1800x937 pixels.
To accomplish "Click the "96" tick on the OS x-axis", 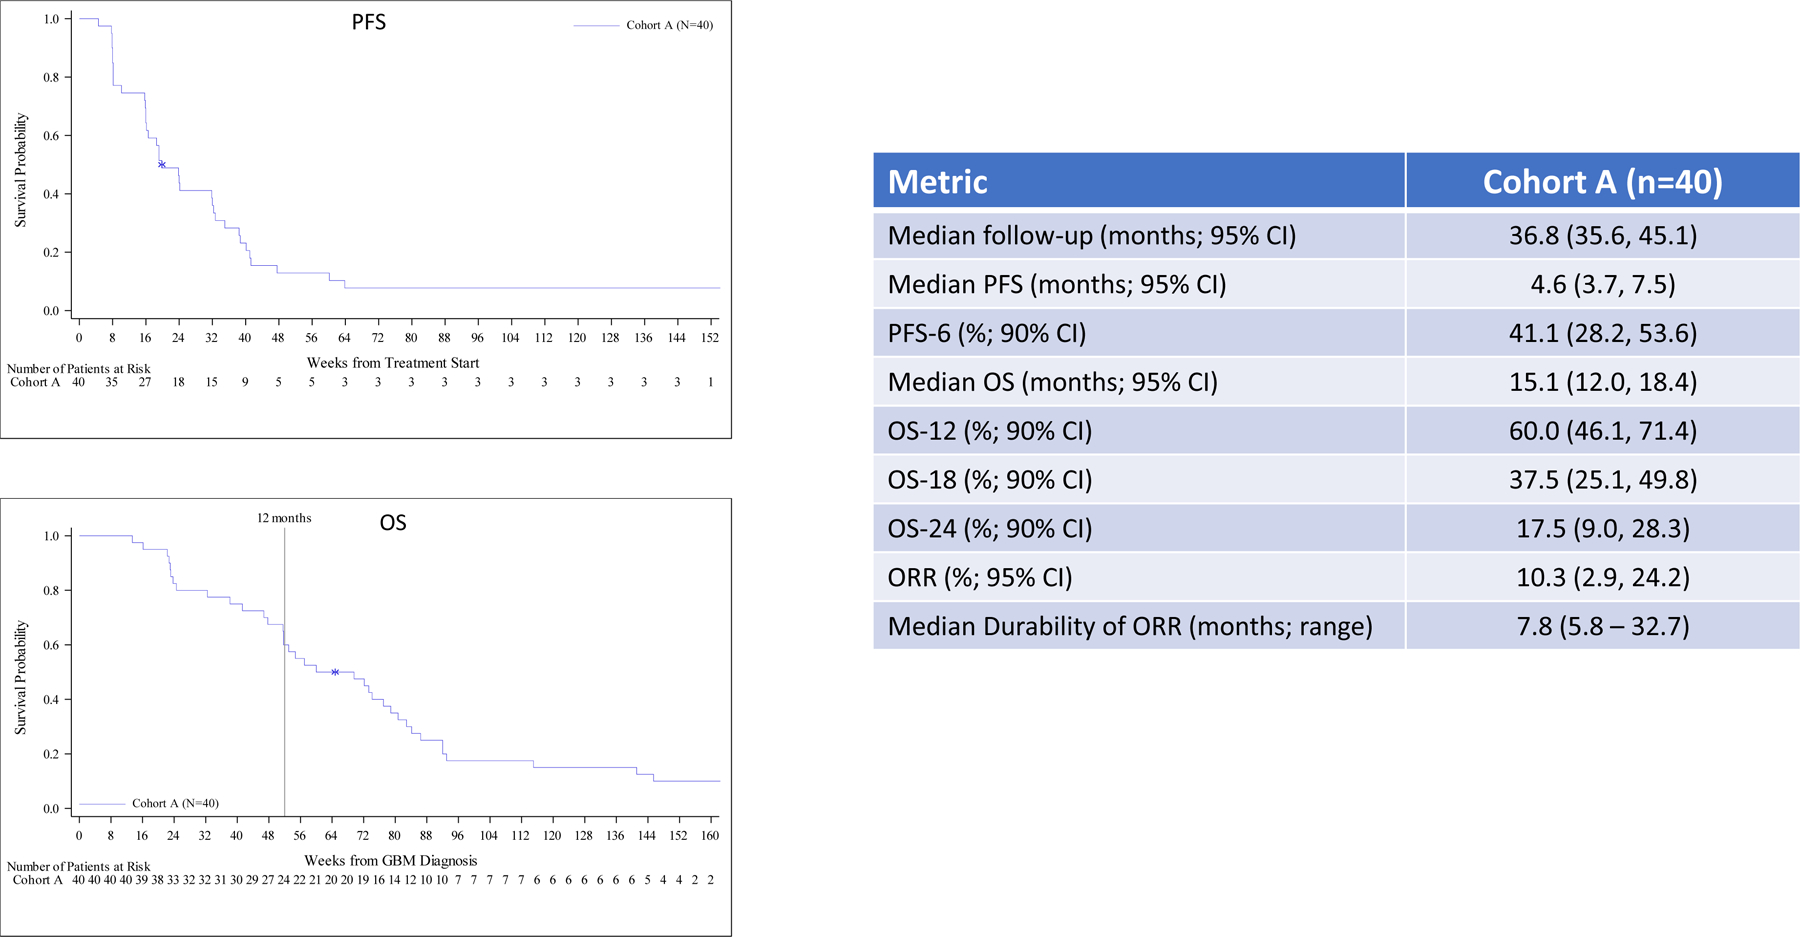I will 457,835.
